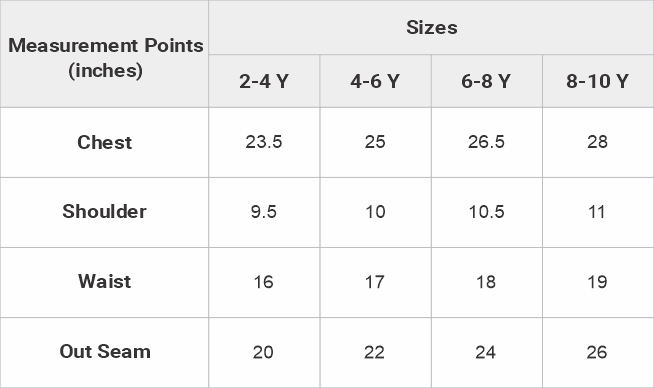Click the Sizes header cell

pyautogui.click(x=431, y=28)
